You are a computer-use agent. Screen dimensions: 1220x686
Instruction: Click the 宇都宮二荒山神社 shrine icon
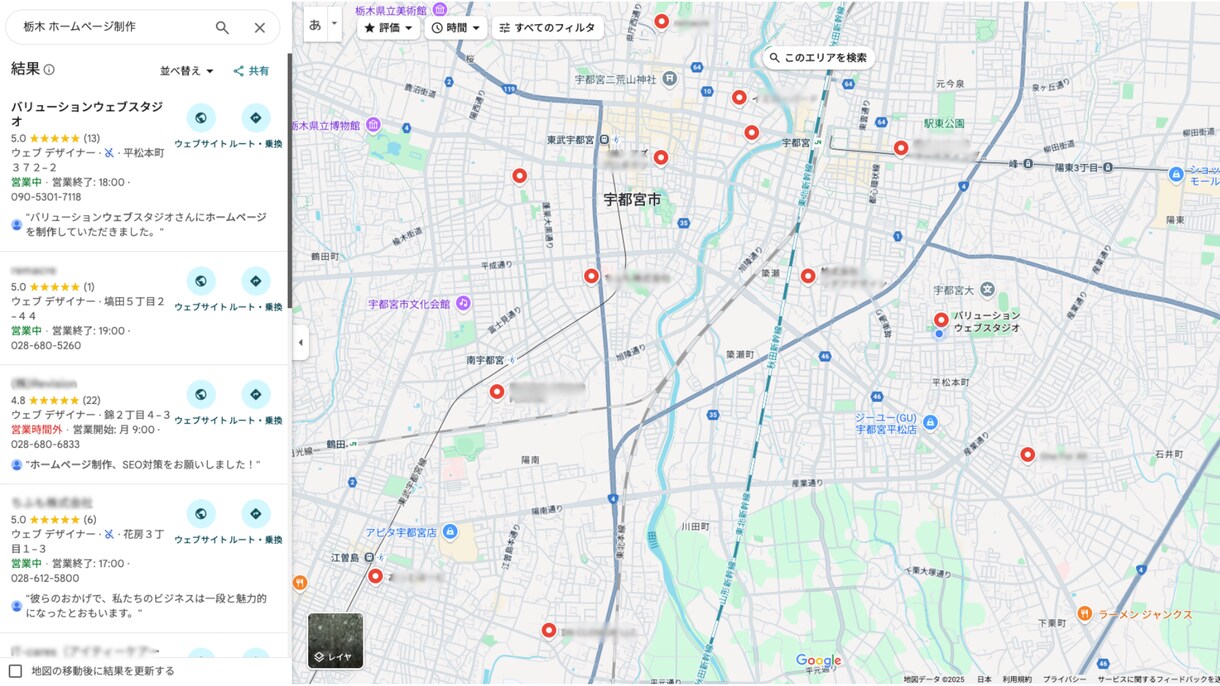669,78
